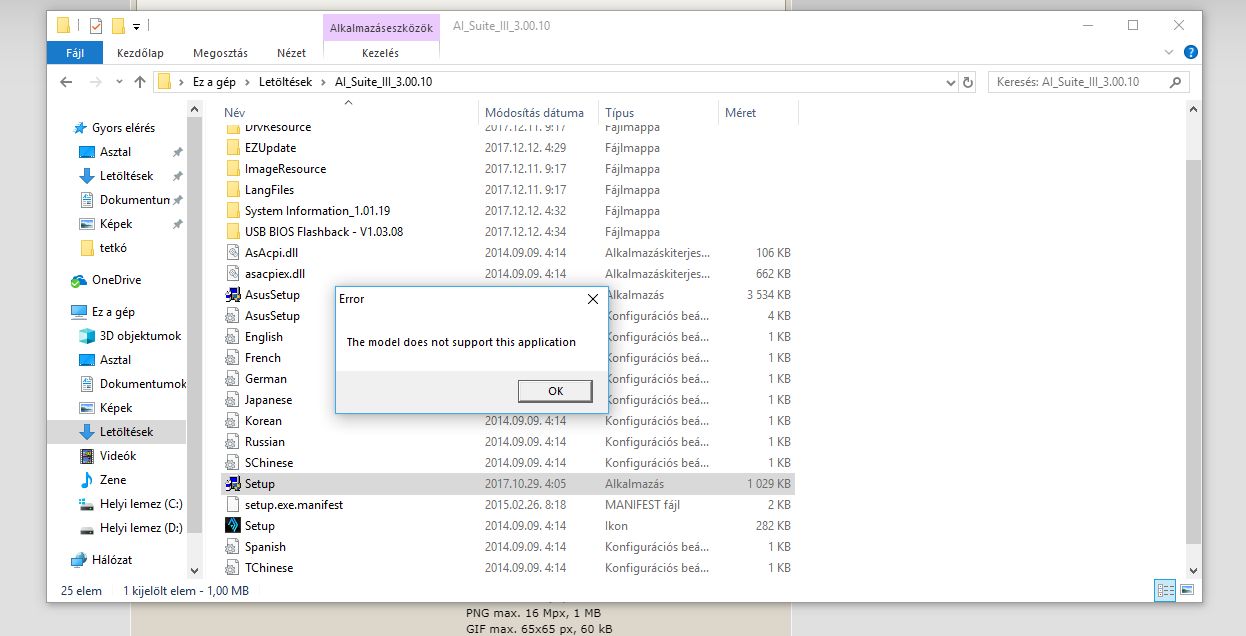1246x636 pixels.
Task: Open the quick access toolbar customize dropdown
Action: coord(136,26)
